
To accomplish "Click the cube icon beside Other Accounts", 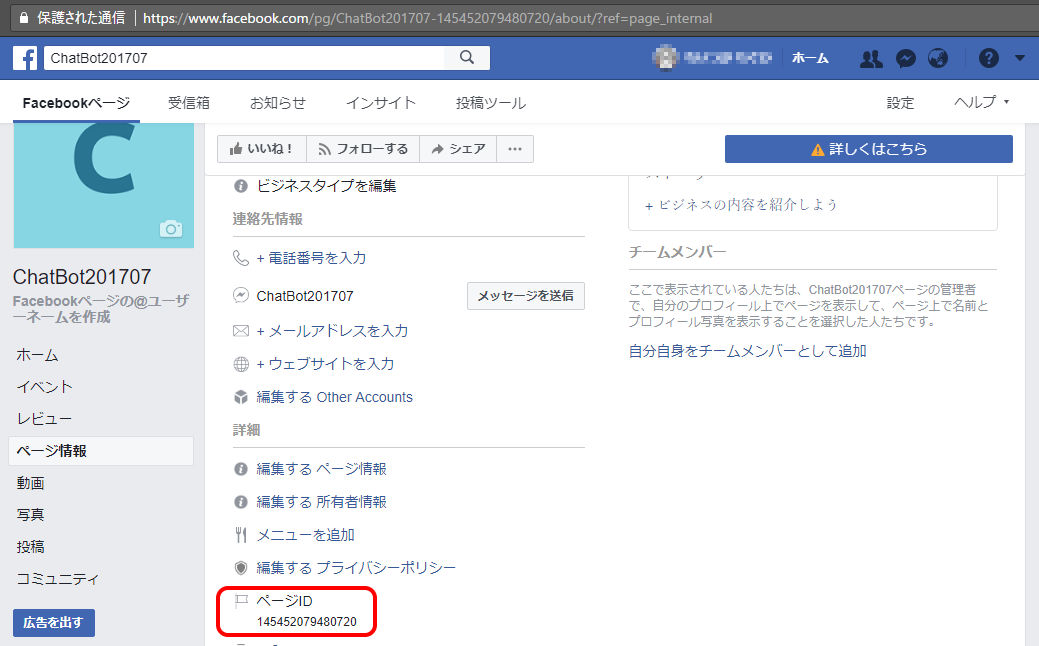I will tap(241, 397).
